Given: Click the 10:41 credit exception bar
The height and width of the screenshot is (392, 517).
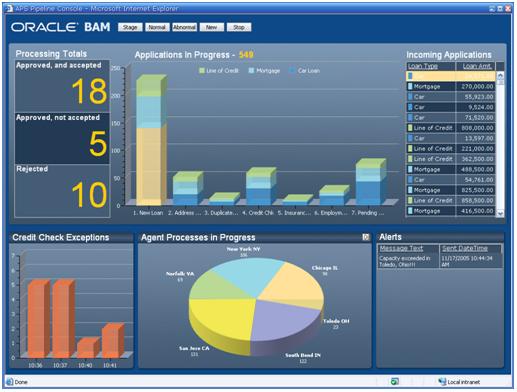Looking at the screenshot, I should coord(113,341).
